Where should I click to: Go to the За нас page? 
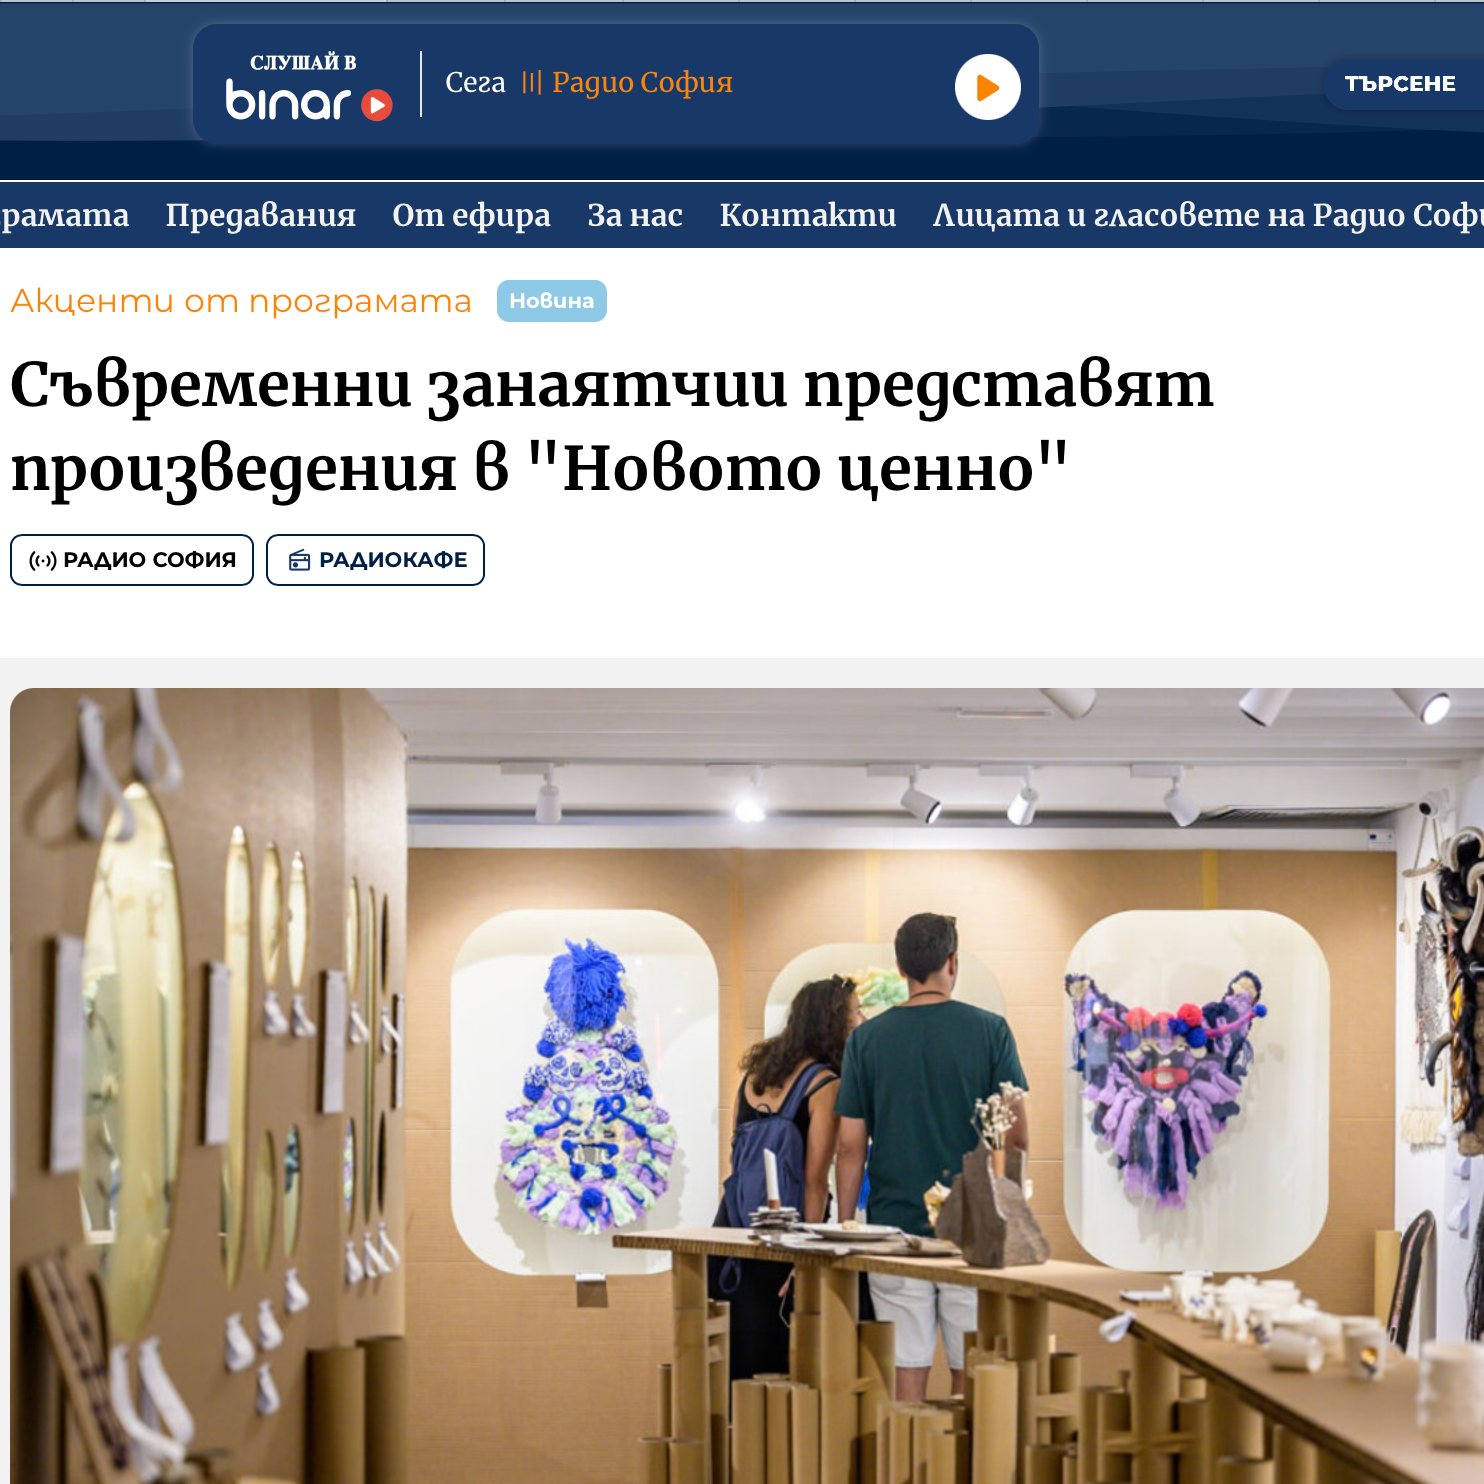click(x=635, y=215)
